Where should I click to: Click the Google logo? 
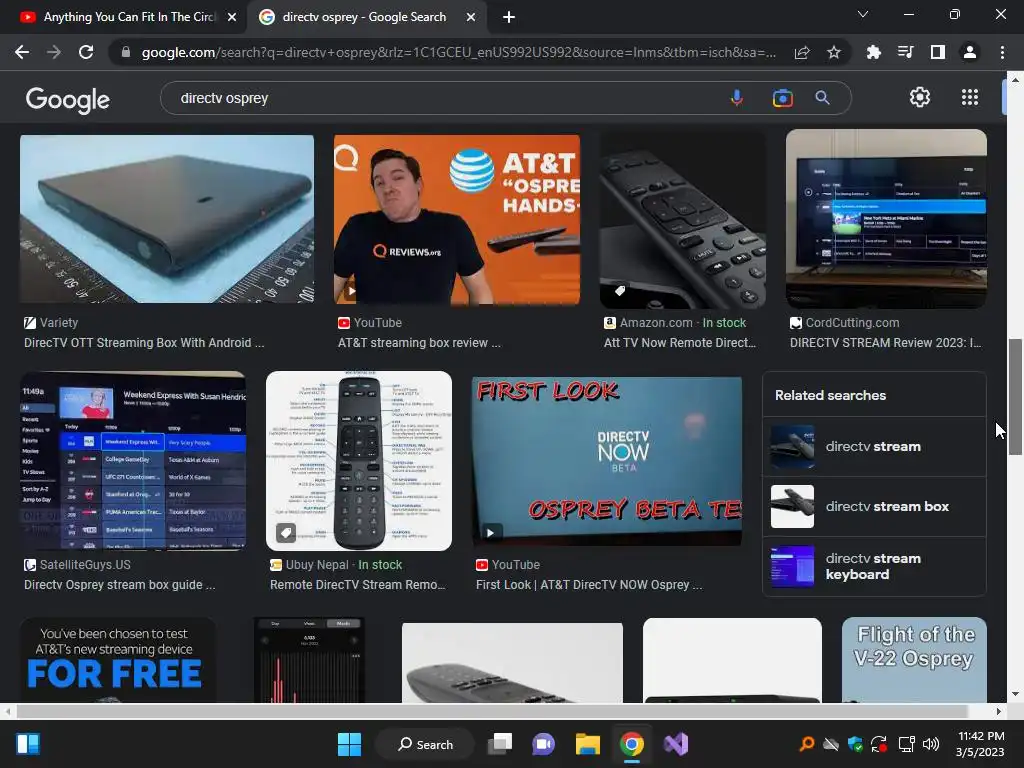coord(68,99)
